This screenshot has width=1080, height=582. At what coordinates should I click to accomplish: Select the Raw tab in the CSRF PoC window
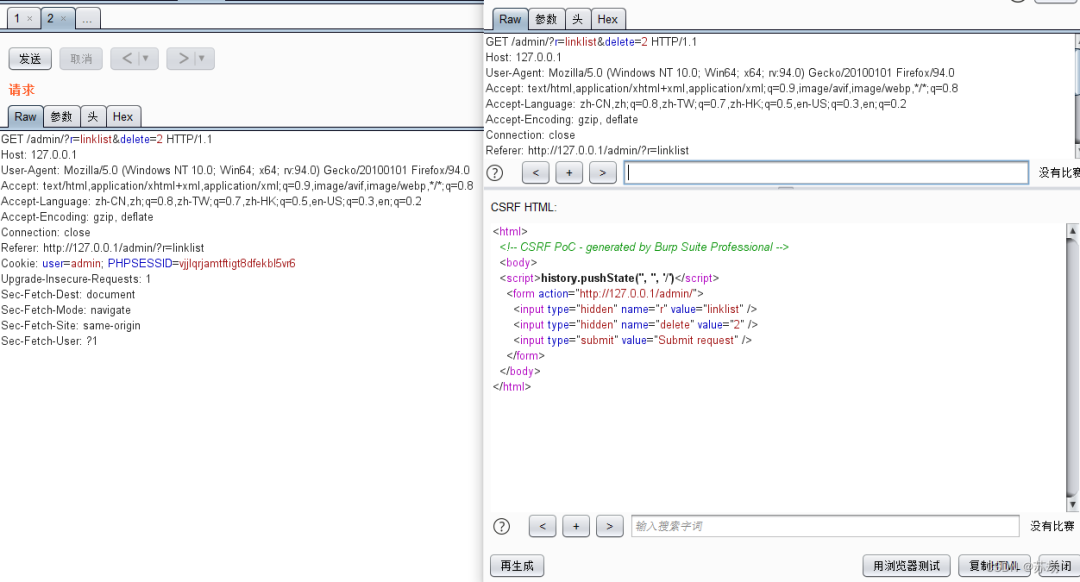(510, 19)
